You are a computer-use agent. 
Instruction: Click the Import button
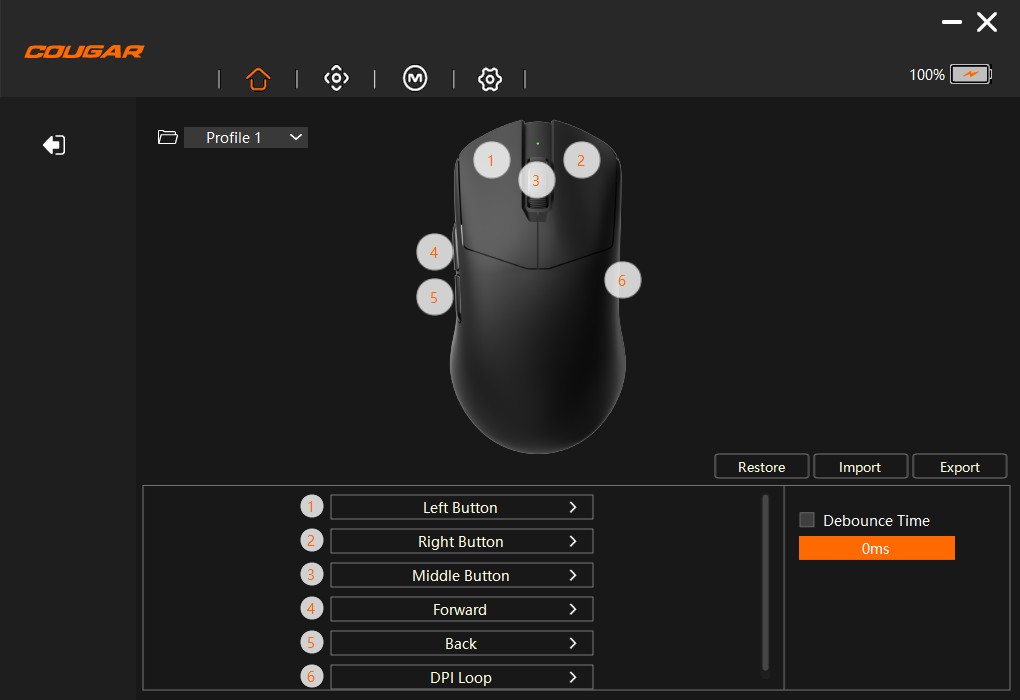(x=860, y=467)
